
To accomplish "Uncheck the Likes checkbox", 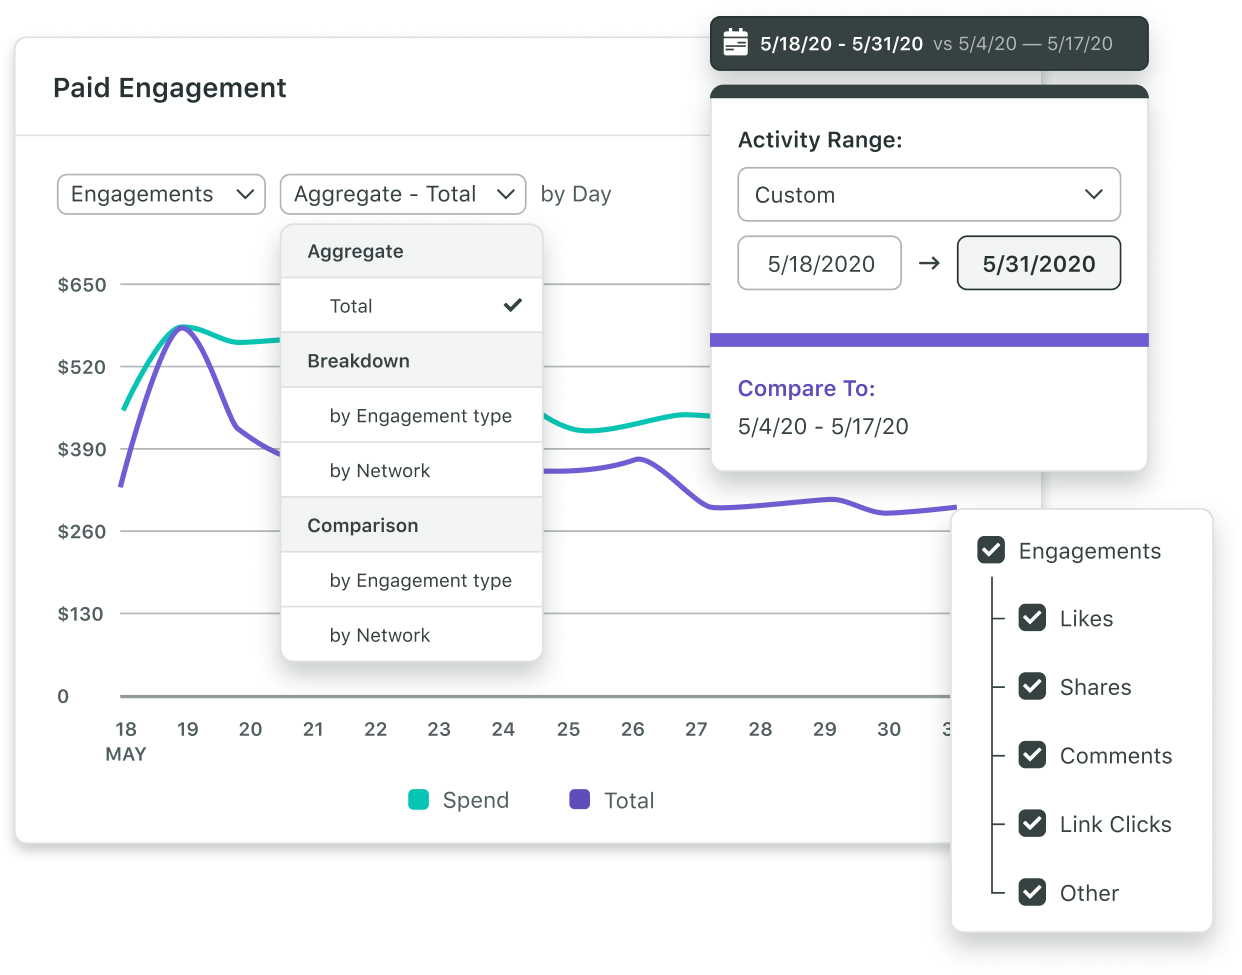I will pos(1032,618).
